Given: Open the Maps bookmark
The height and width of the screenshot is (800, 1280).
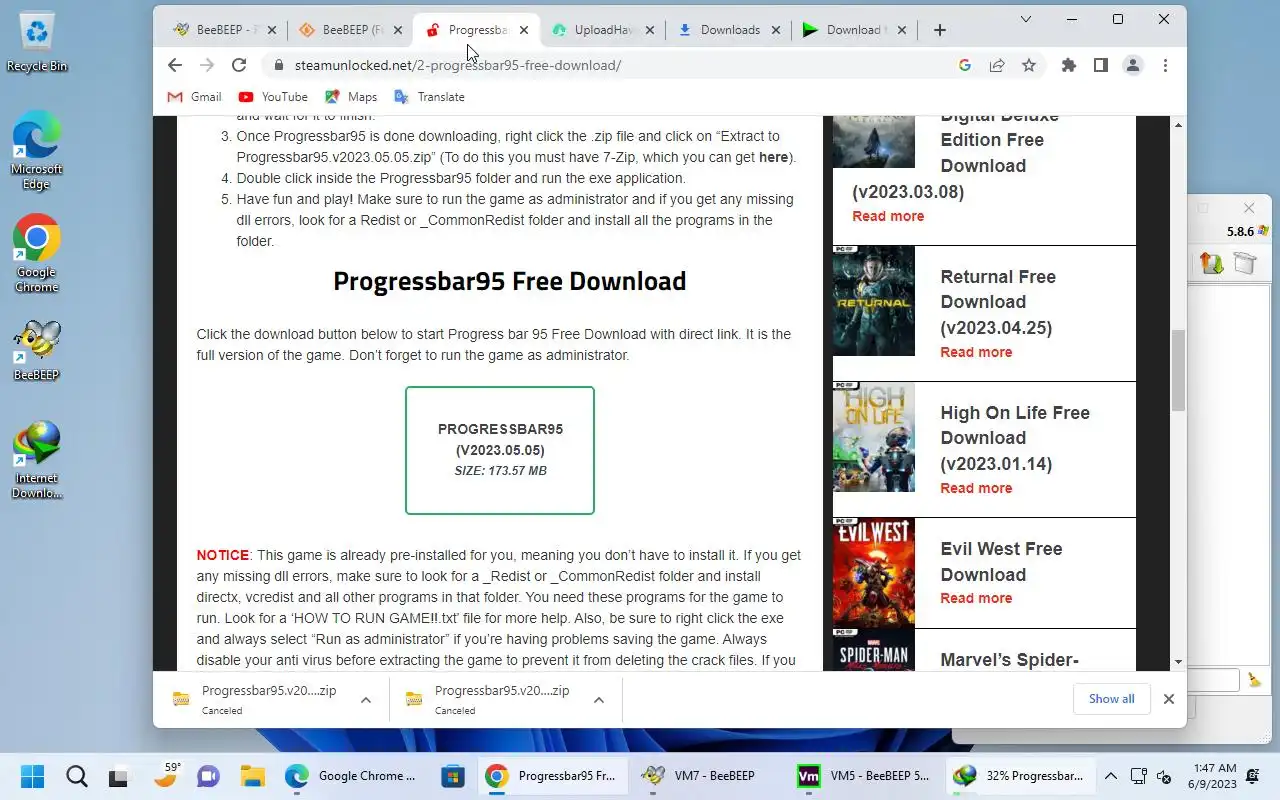Looking at the screenshot, I should 351,97.
